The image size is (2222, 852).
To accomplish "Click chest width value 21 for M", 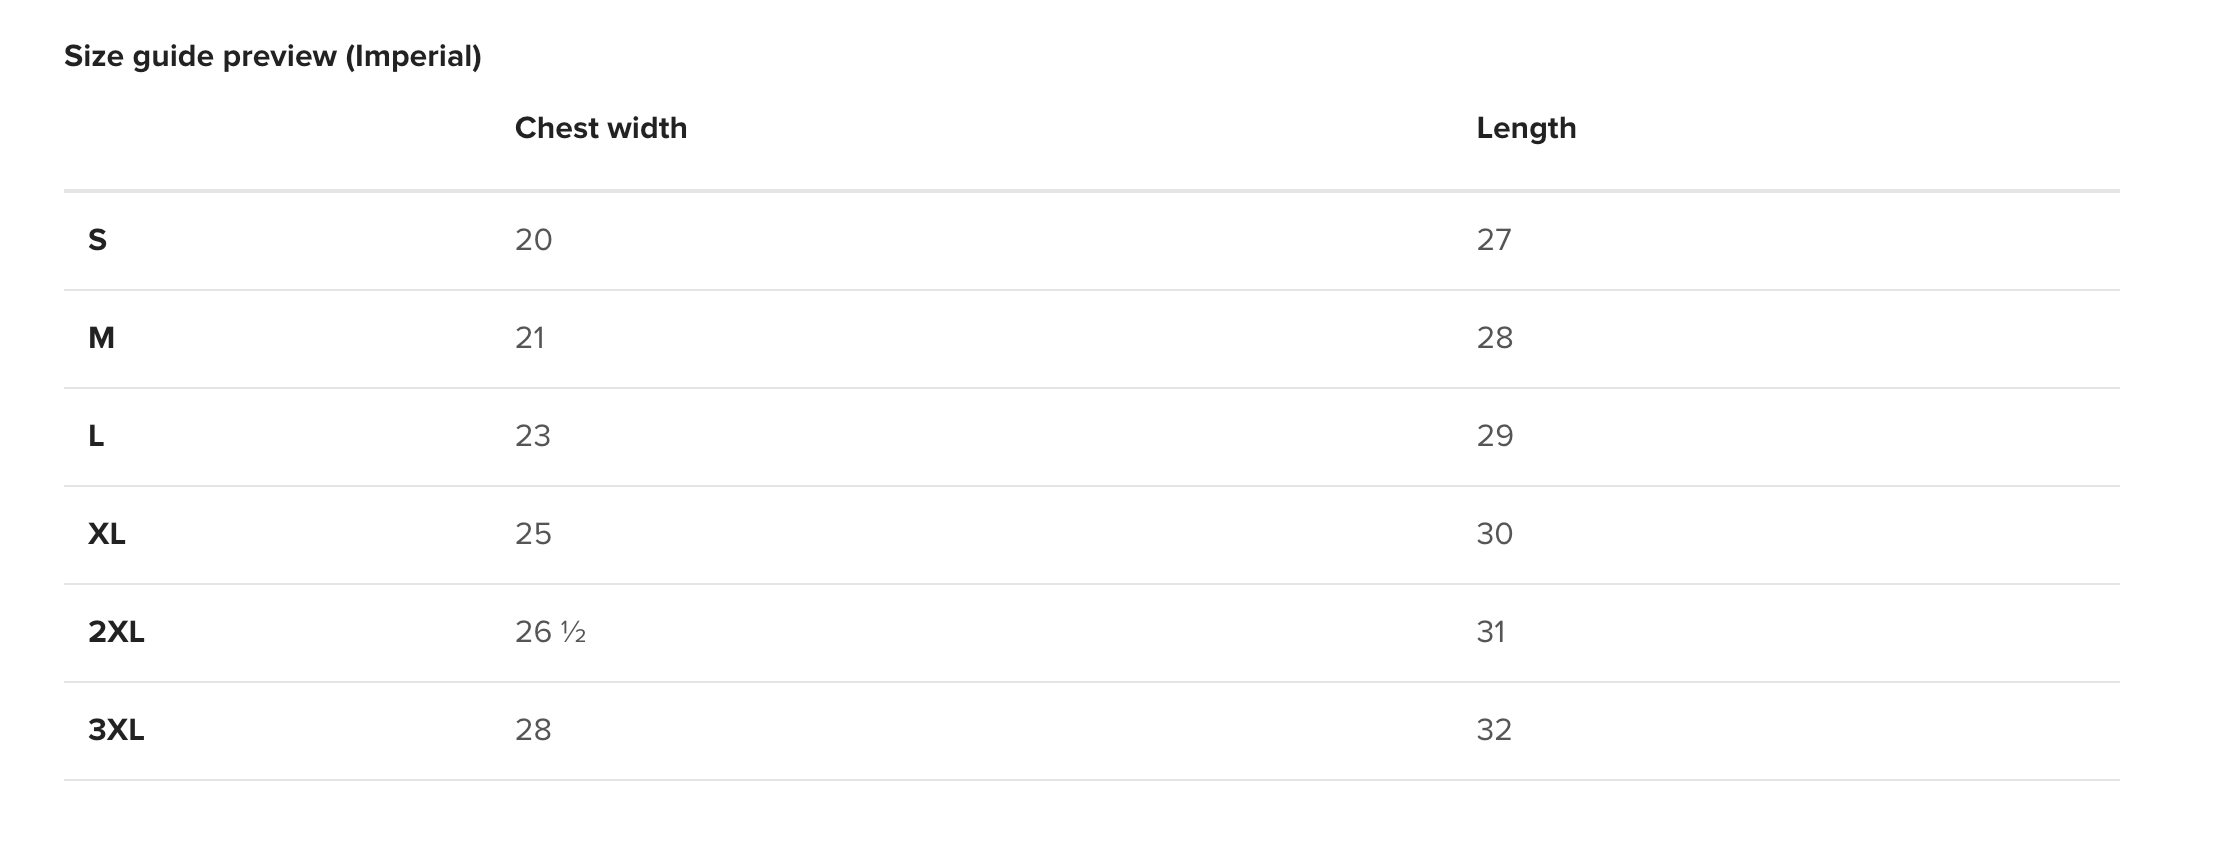I will [530, 338].
